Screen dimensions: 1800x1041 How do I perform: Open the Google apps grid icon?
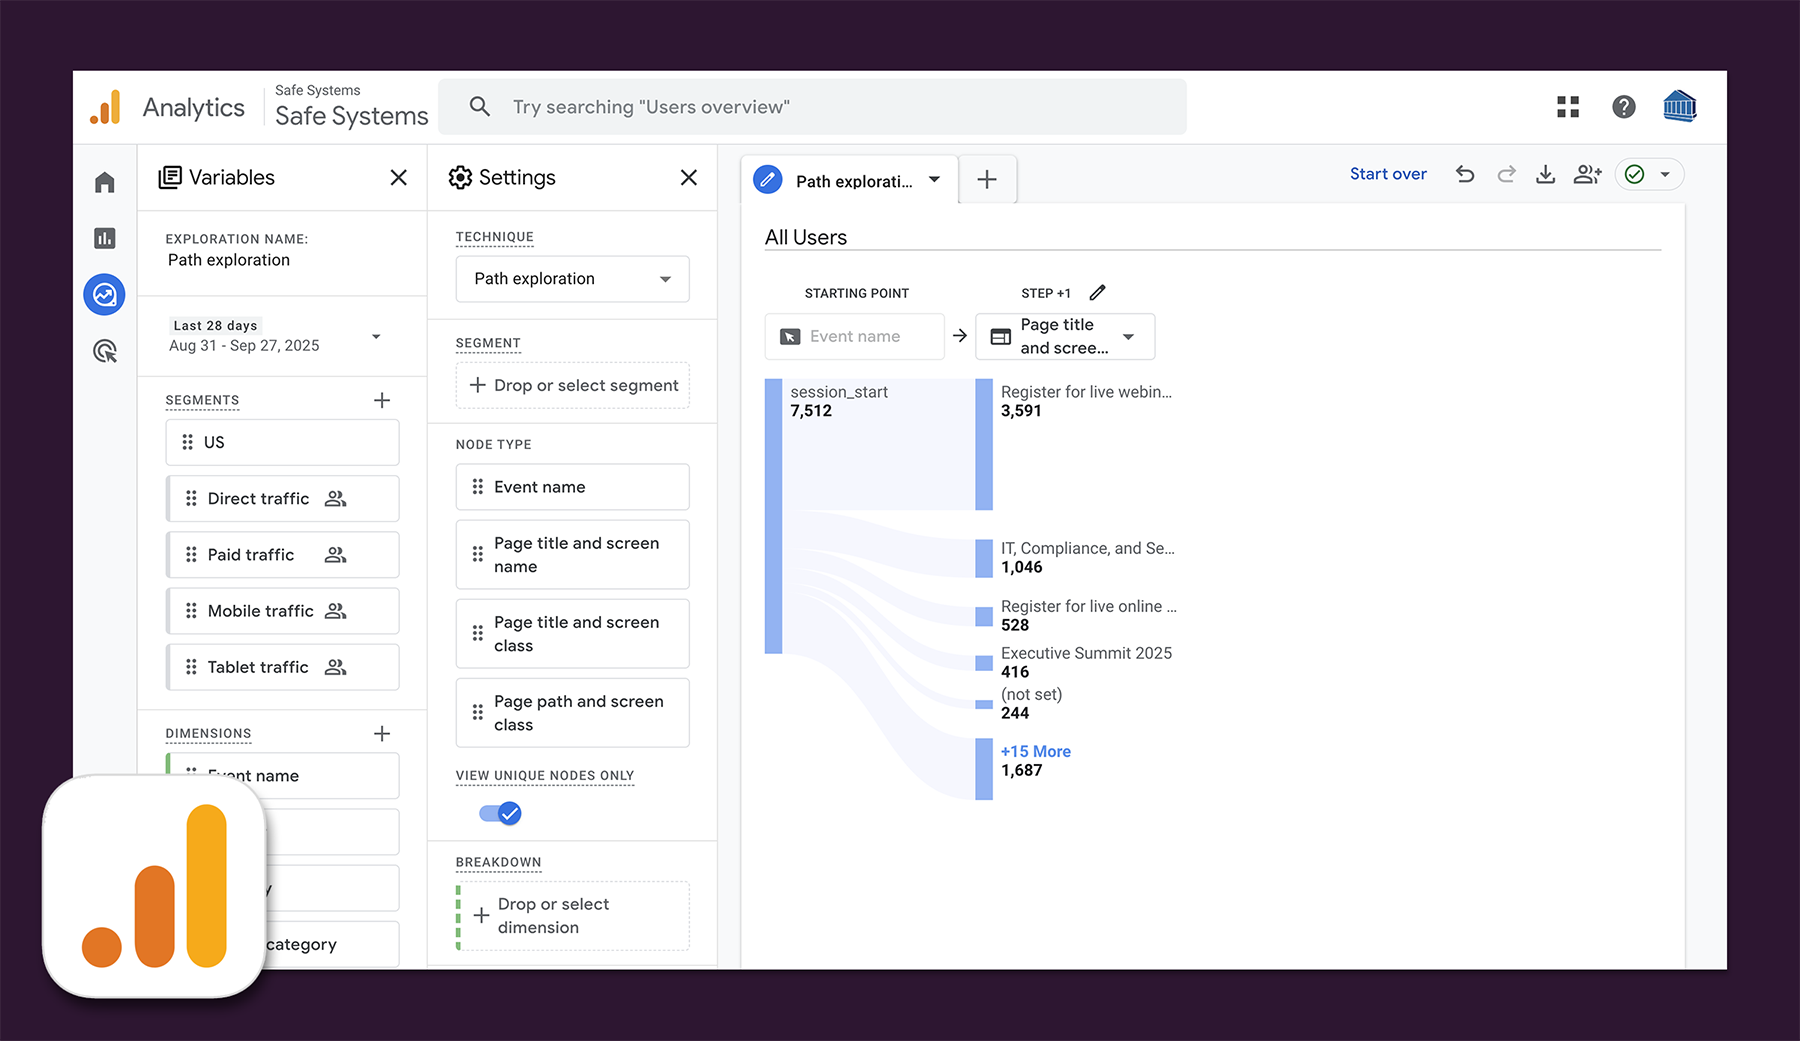click(x=1567, y=107)
